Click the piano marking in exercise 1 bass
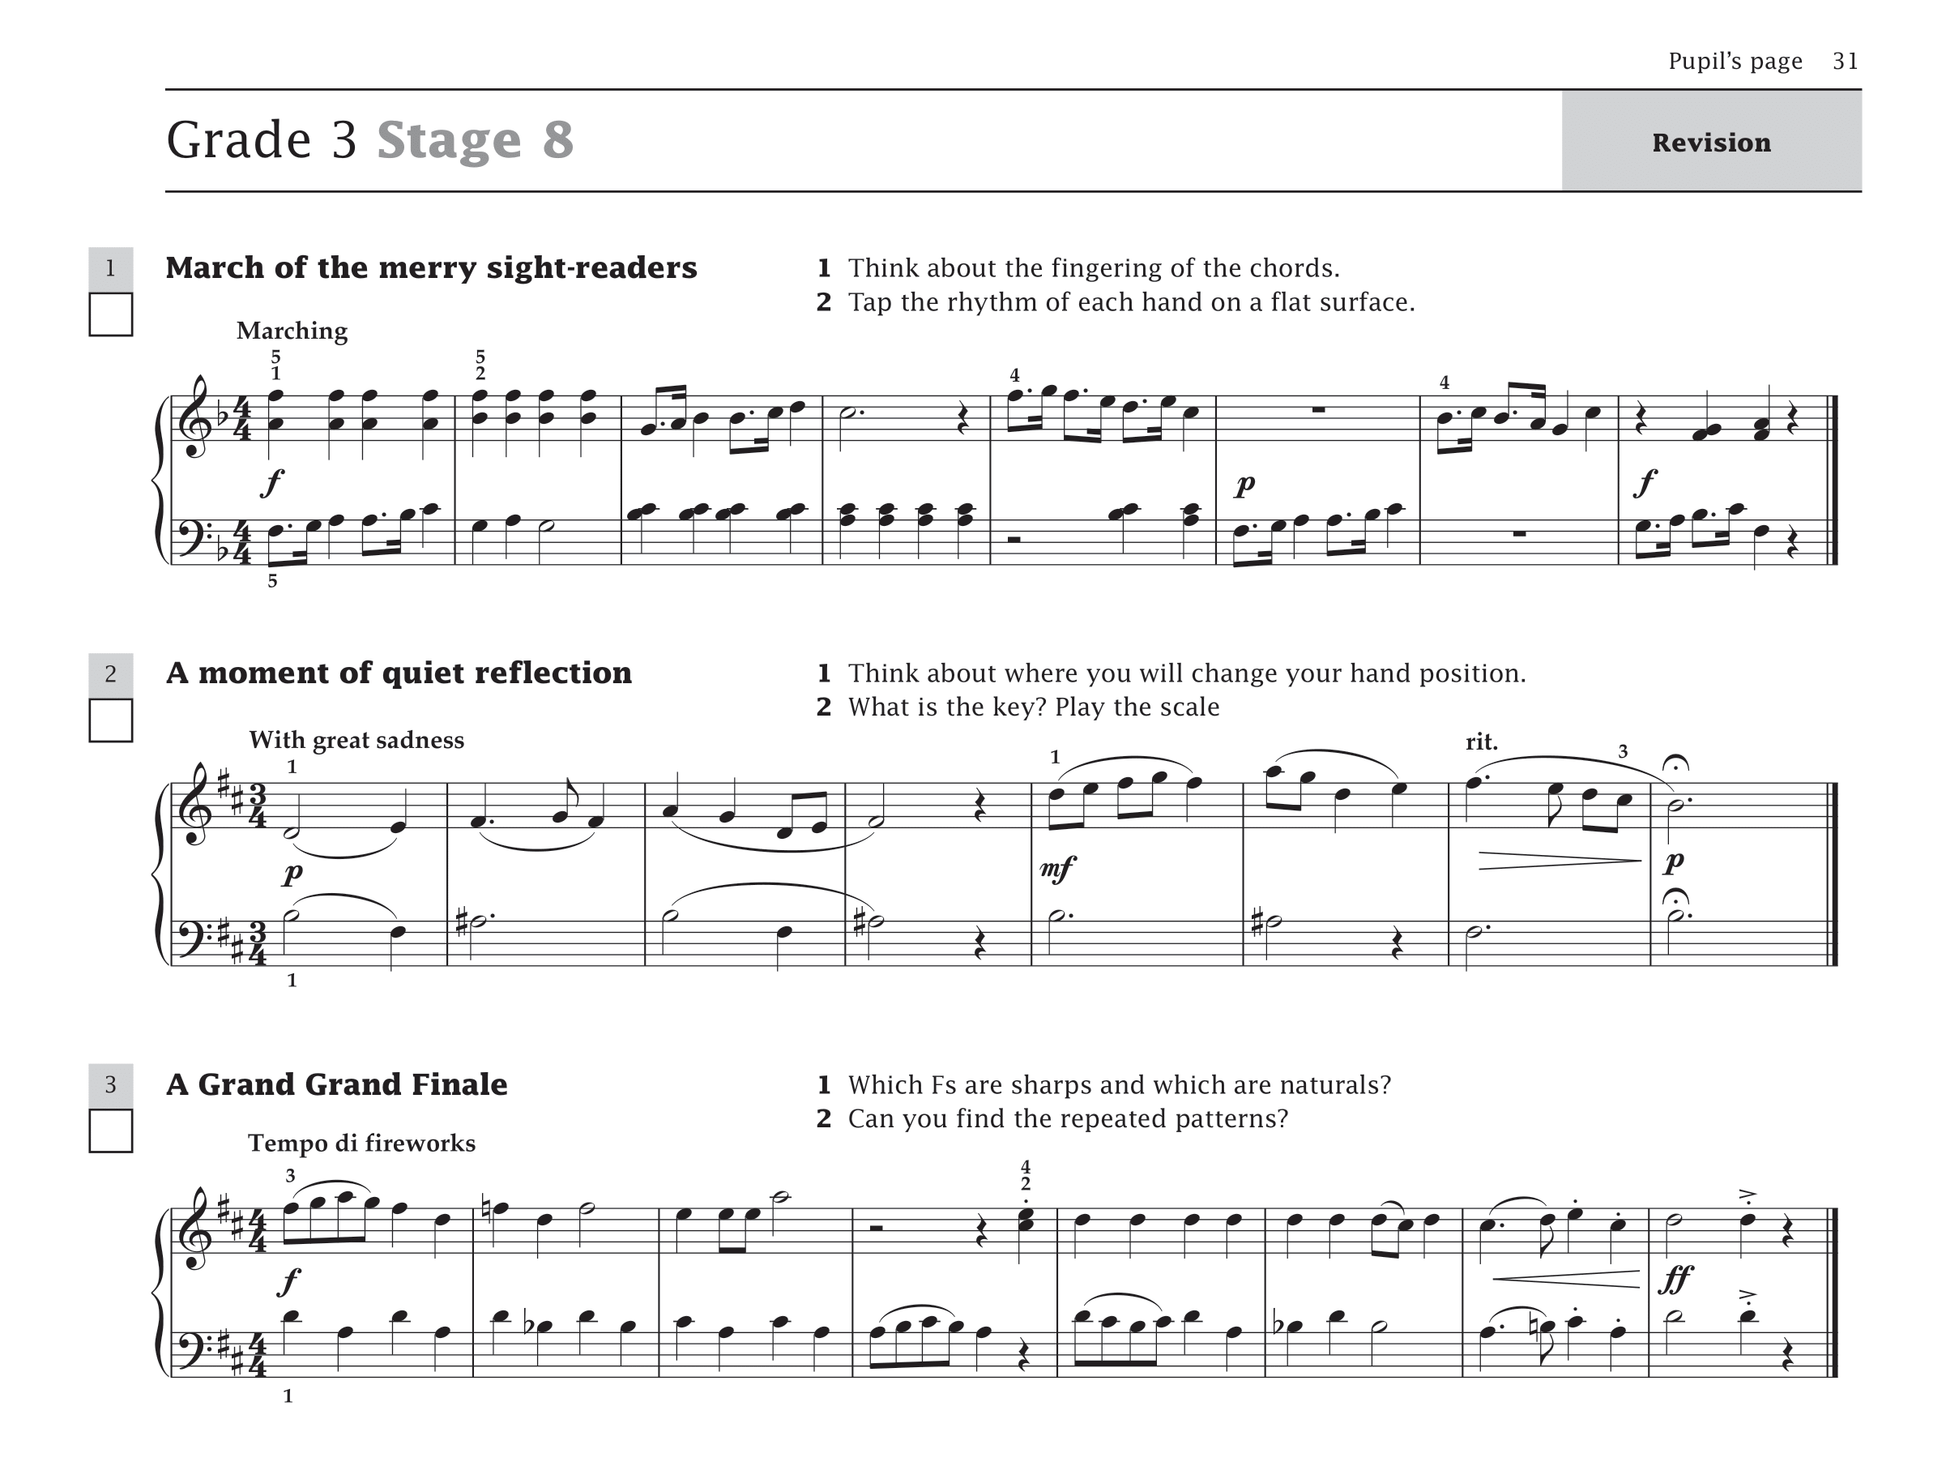 coord(1244,486)
